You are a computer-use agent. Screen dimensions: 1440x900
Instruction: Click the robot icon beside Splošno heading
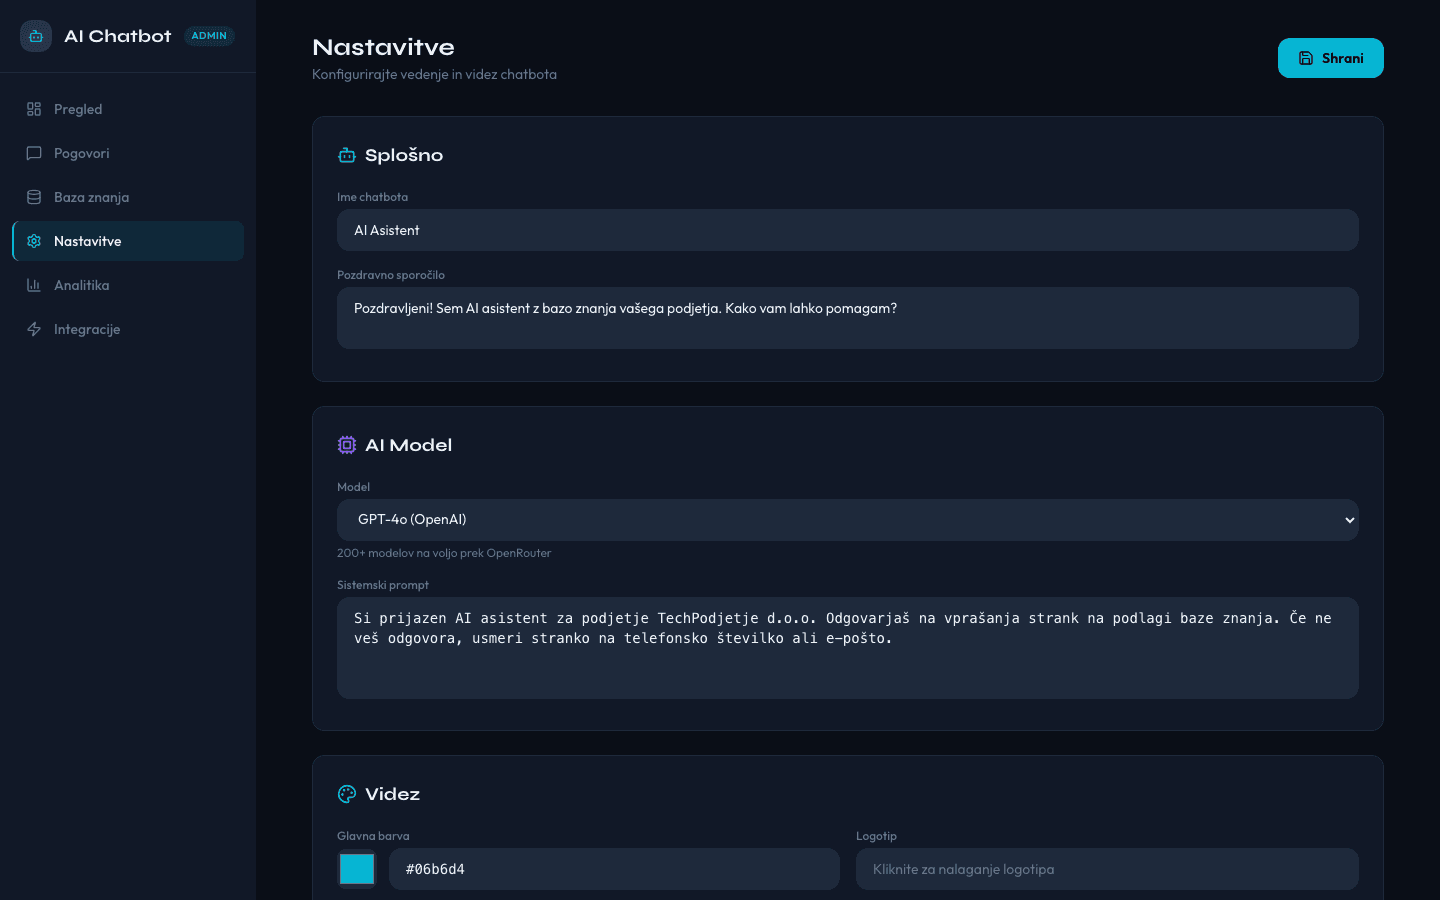tap(347, 155)
